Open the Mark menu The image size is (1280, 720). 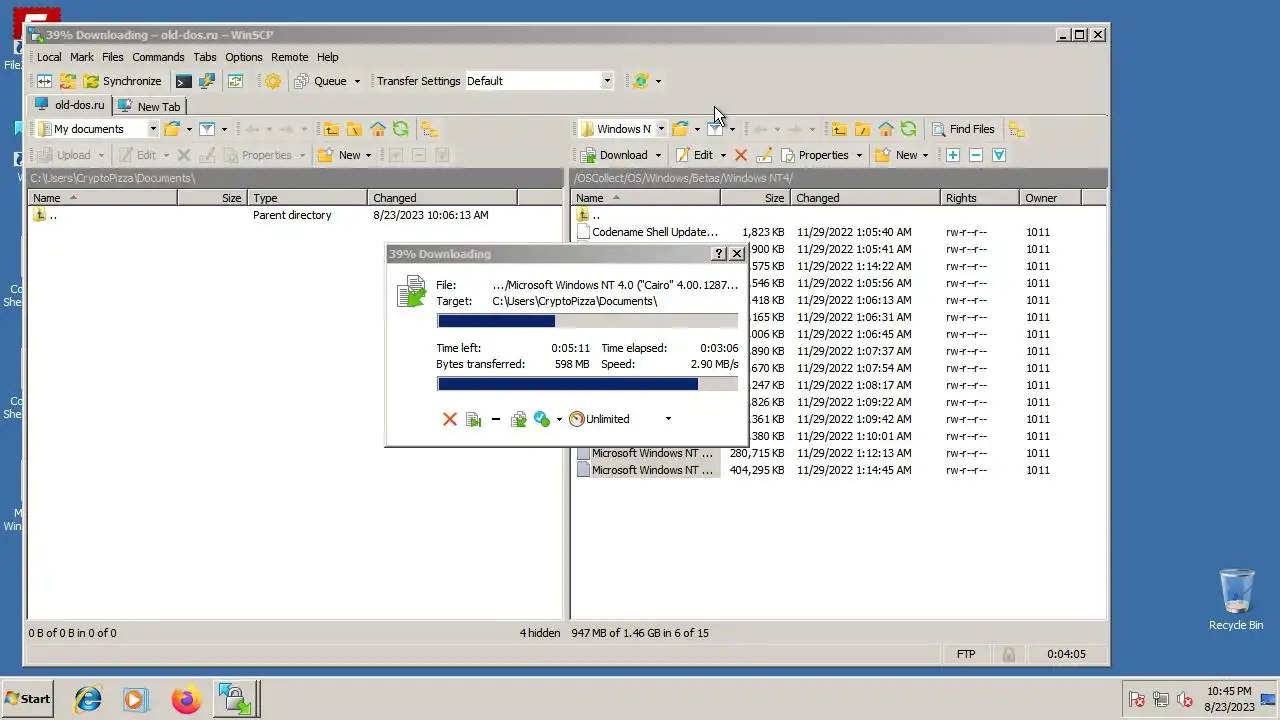pyautogui.click(x=82, y=57)
